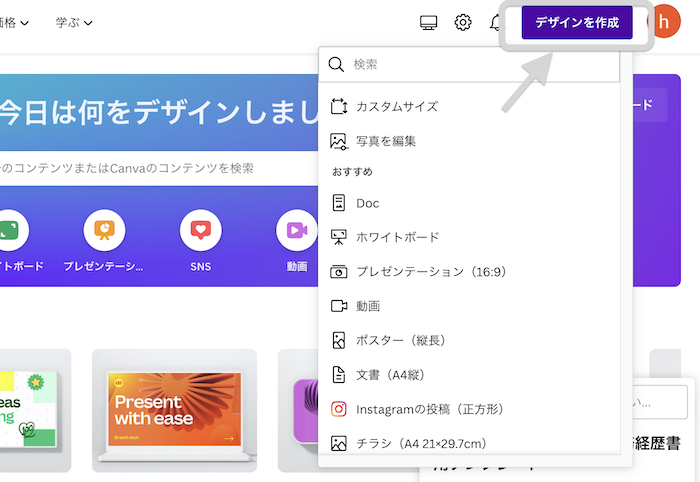This screenshot has height=482, width=700.
Task: Click the magnifier icon in search box
Action: click(337, 65)
